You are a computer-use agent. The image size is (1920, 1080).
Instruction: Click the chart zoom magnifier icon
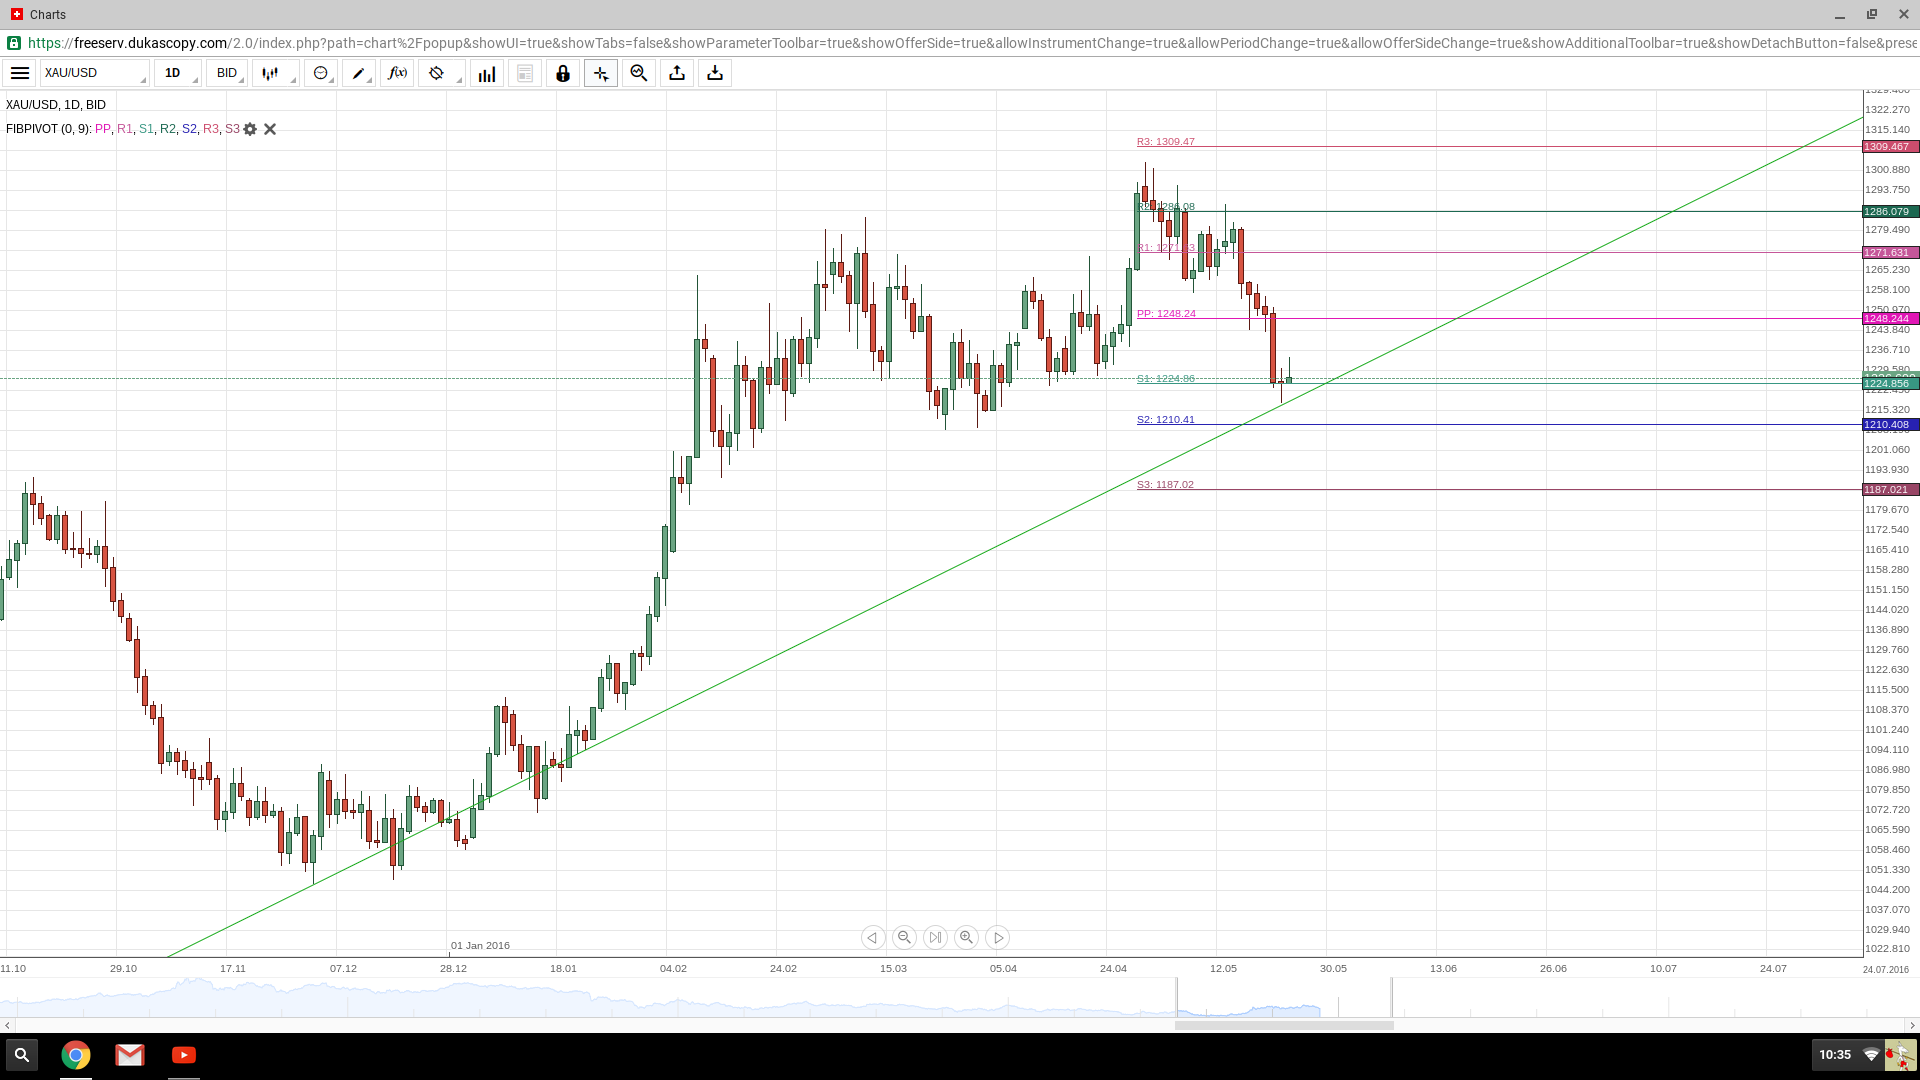coord(639,73)
